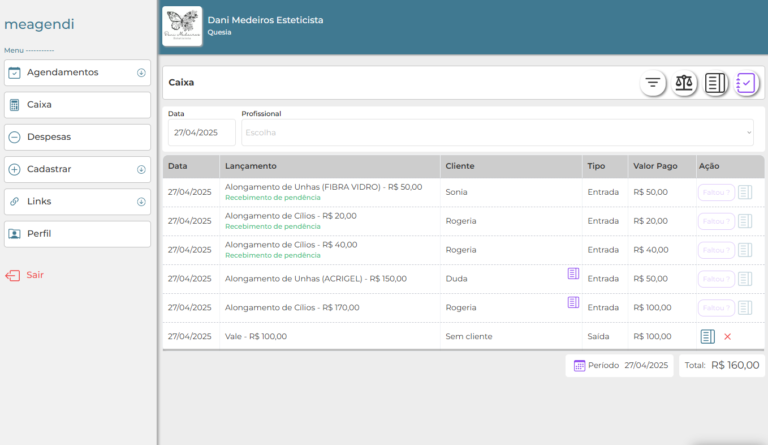
Task: Click the balance scale icon
Action: pyautogui.click(x=684, y=84)
